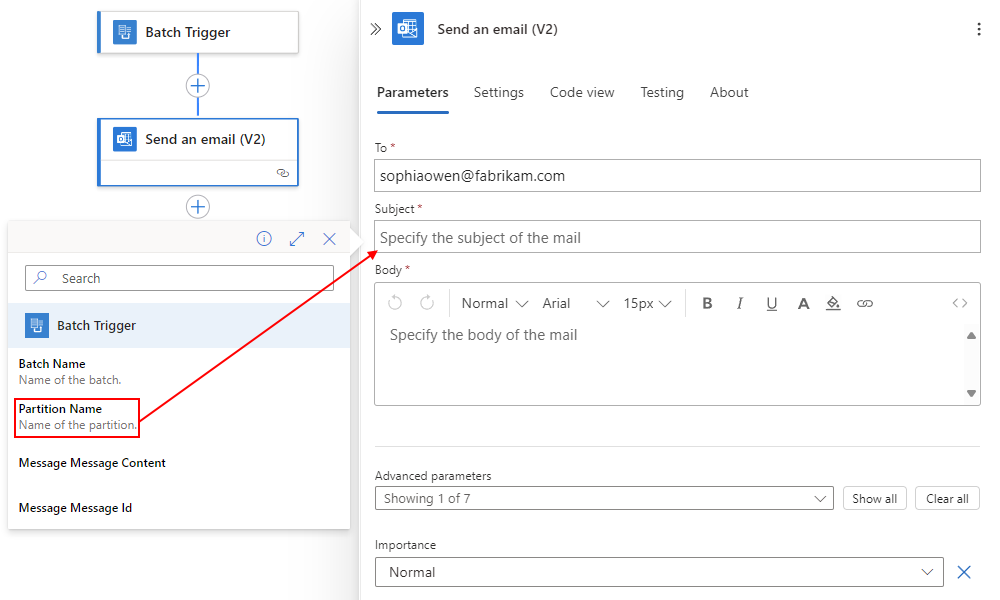Apply underline formatting to body text
This screenshot has width=1000, height=600.
tap(771, 303)
